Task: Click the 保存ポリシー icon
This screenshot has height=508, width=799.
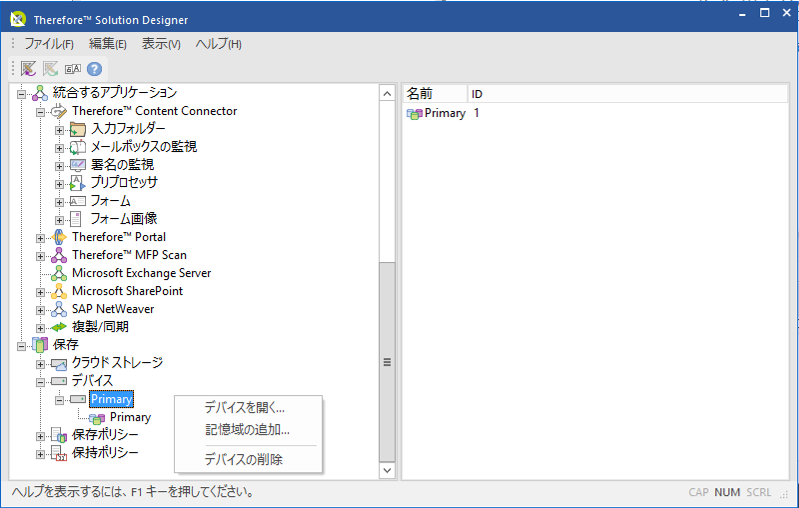Action: coord(59,435)
